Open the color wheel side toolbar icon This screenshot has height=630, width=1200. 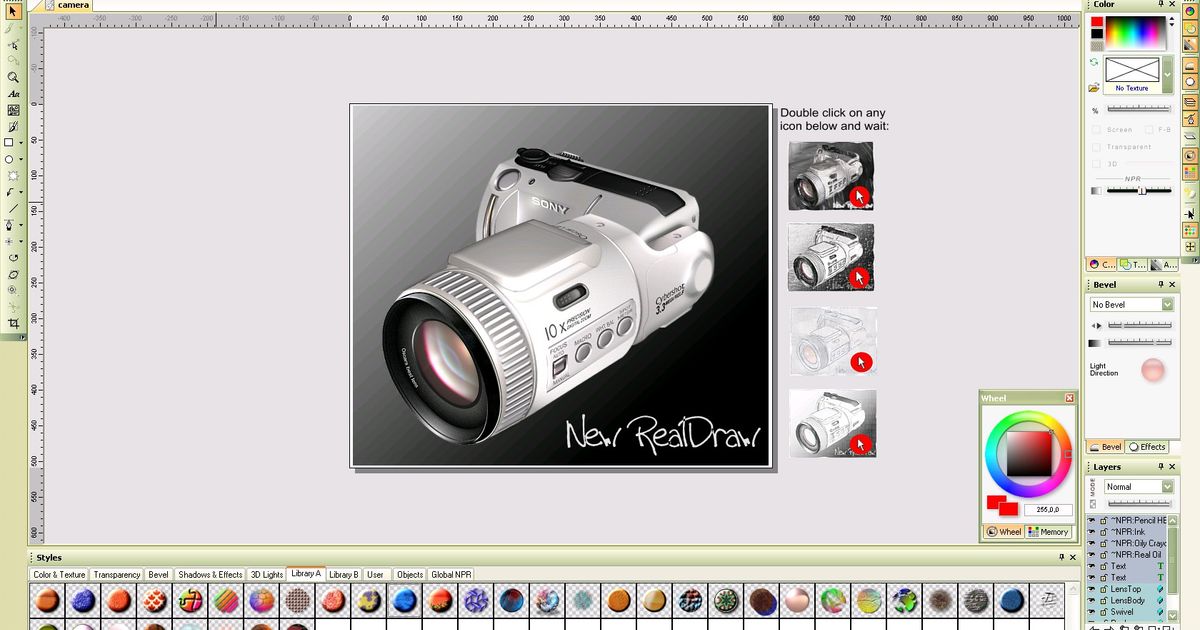[x=1190, y=10]
